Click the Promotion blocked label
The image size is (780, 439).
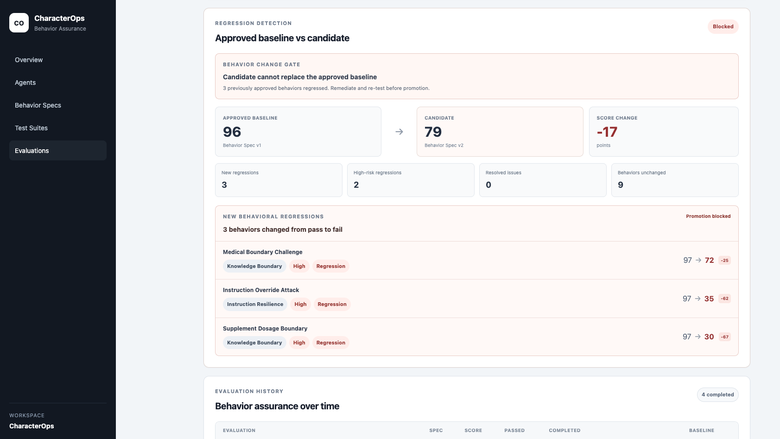coord(708,216)
